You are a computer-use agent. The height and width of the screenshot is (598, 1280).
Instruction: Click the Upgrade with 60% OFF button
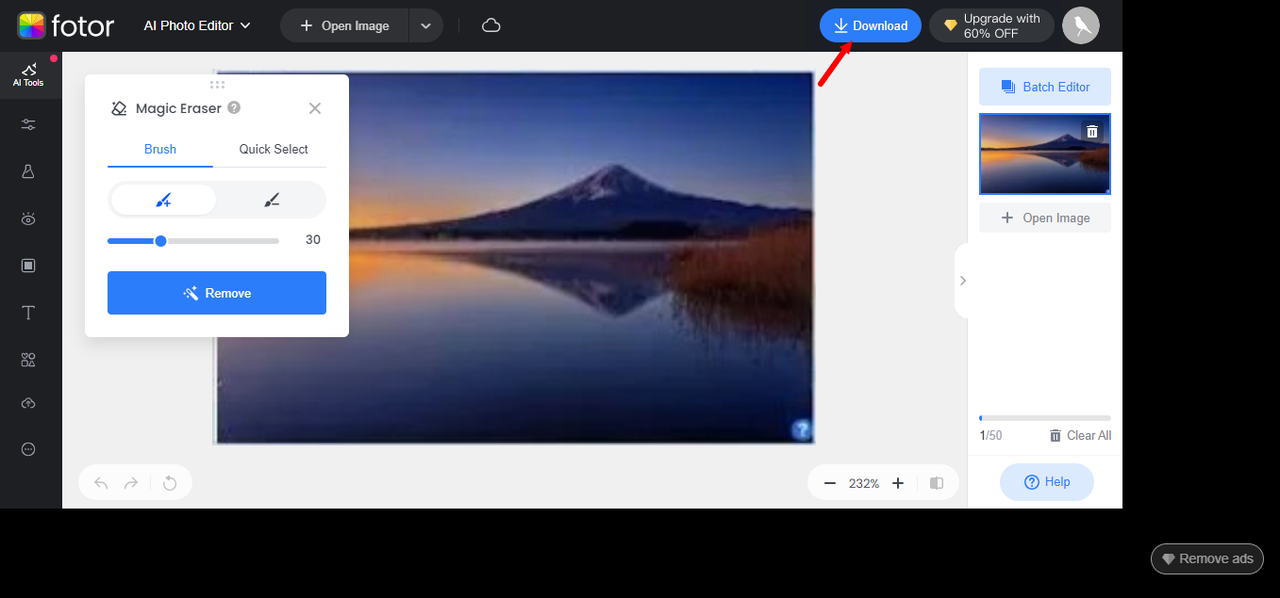point(992,25)
